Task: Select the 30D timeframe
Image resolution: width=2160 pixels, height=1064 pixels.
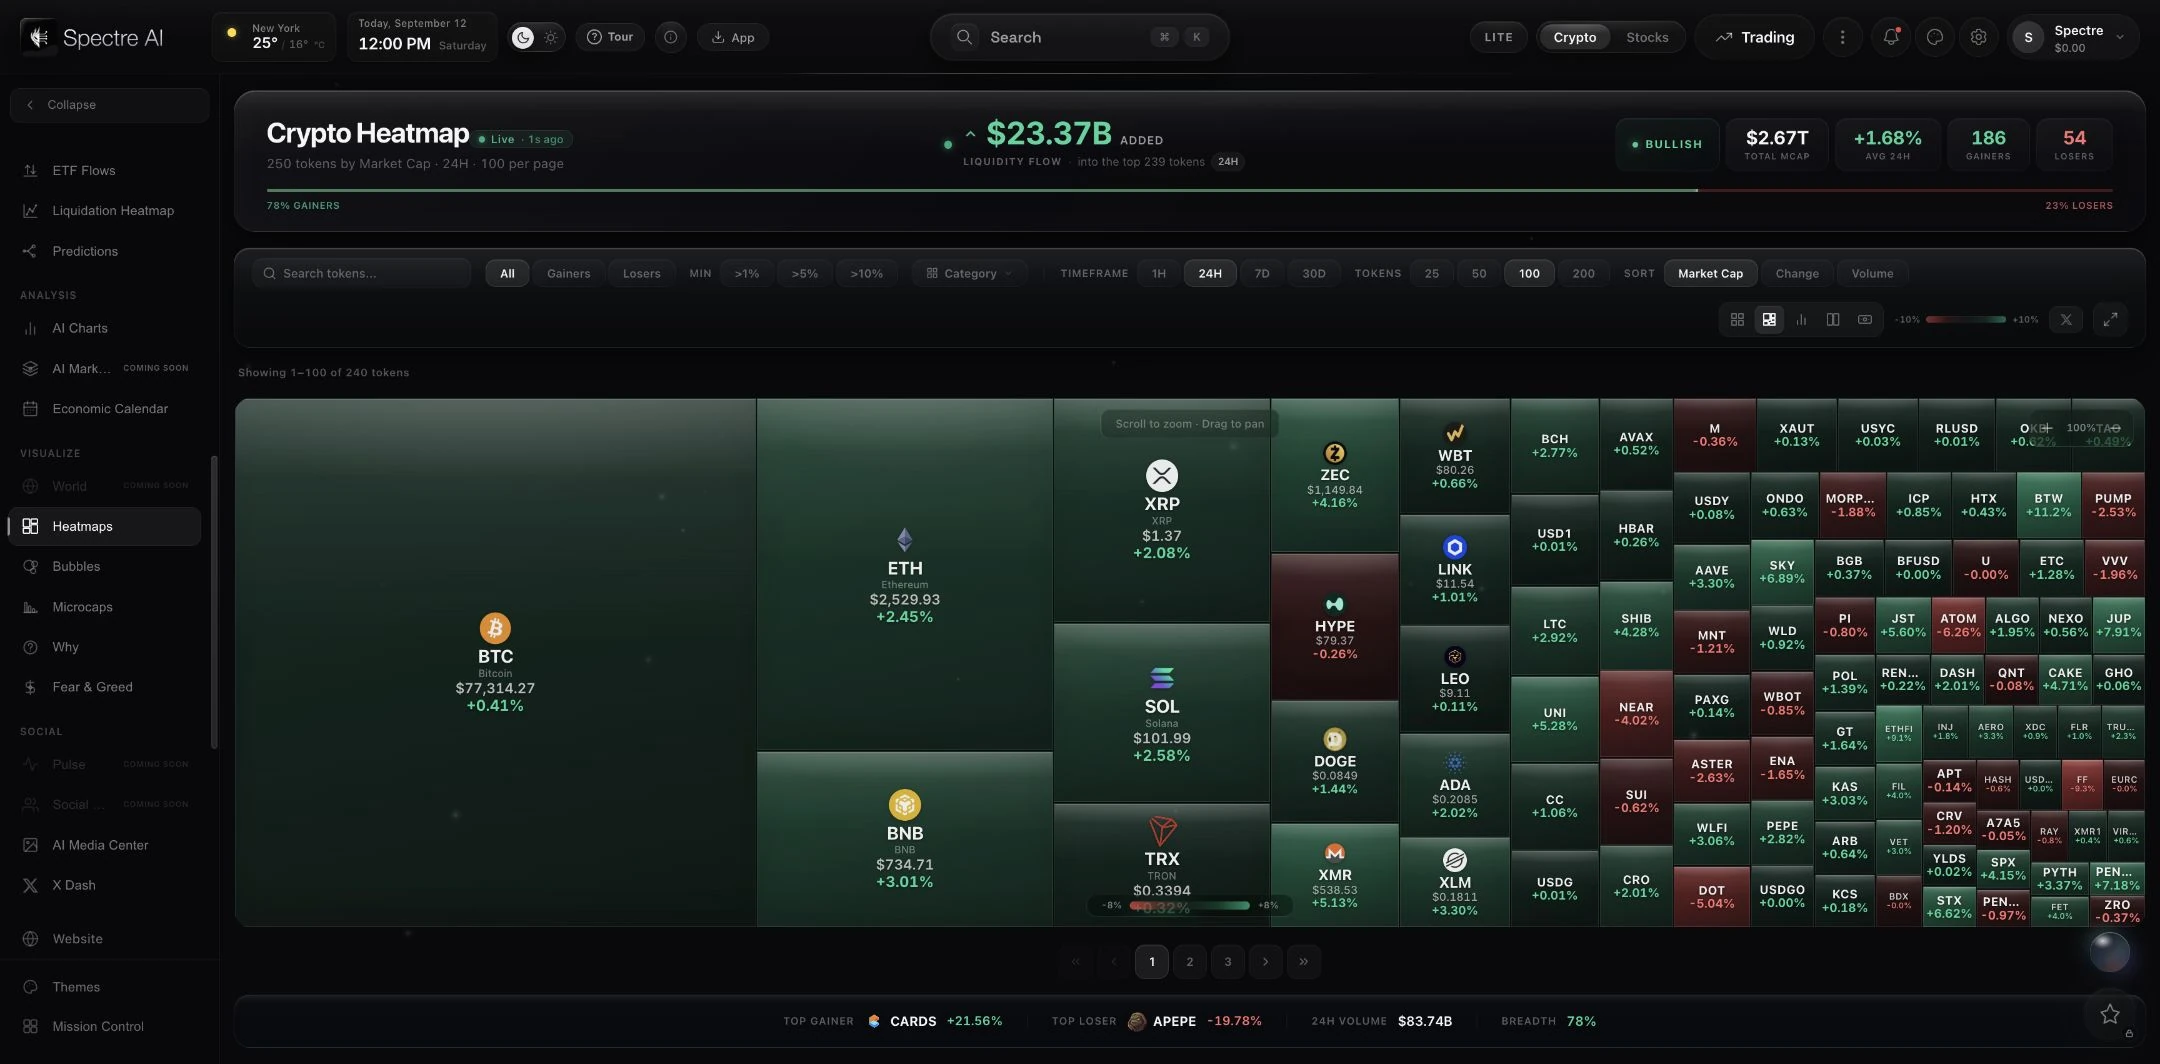Action: (x=1313, y=273)
